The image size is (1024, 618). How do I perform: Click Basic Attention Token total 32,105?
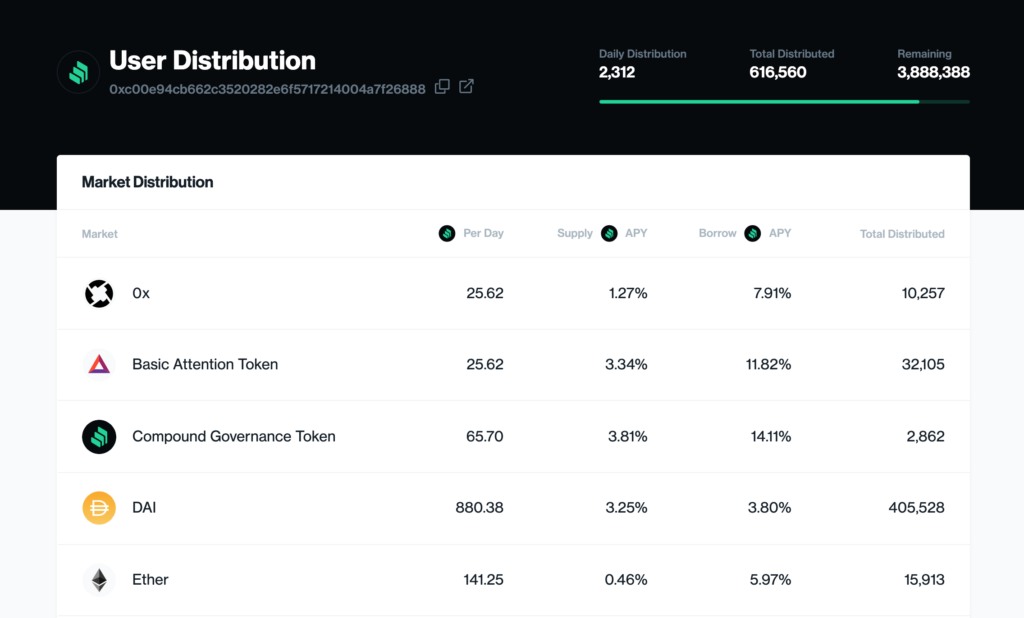coord(923,365)
